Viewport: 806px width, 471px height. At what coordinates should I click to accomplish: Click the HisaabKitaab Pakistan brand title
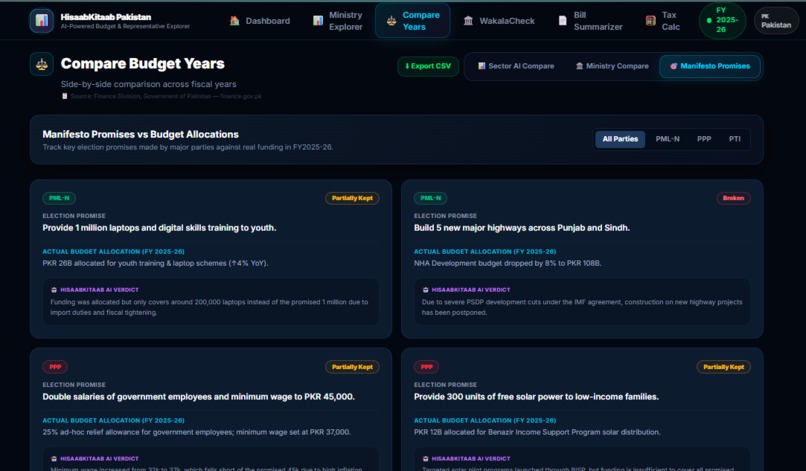click(x=106, y=17)
